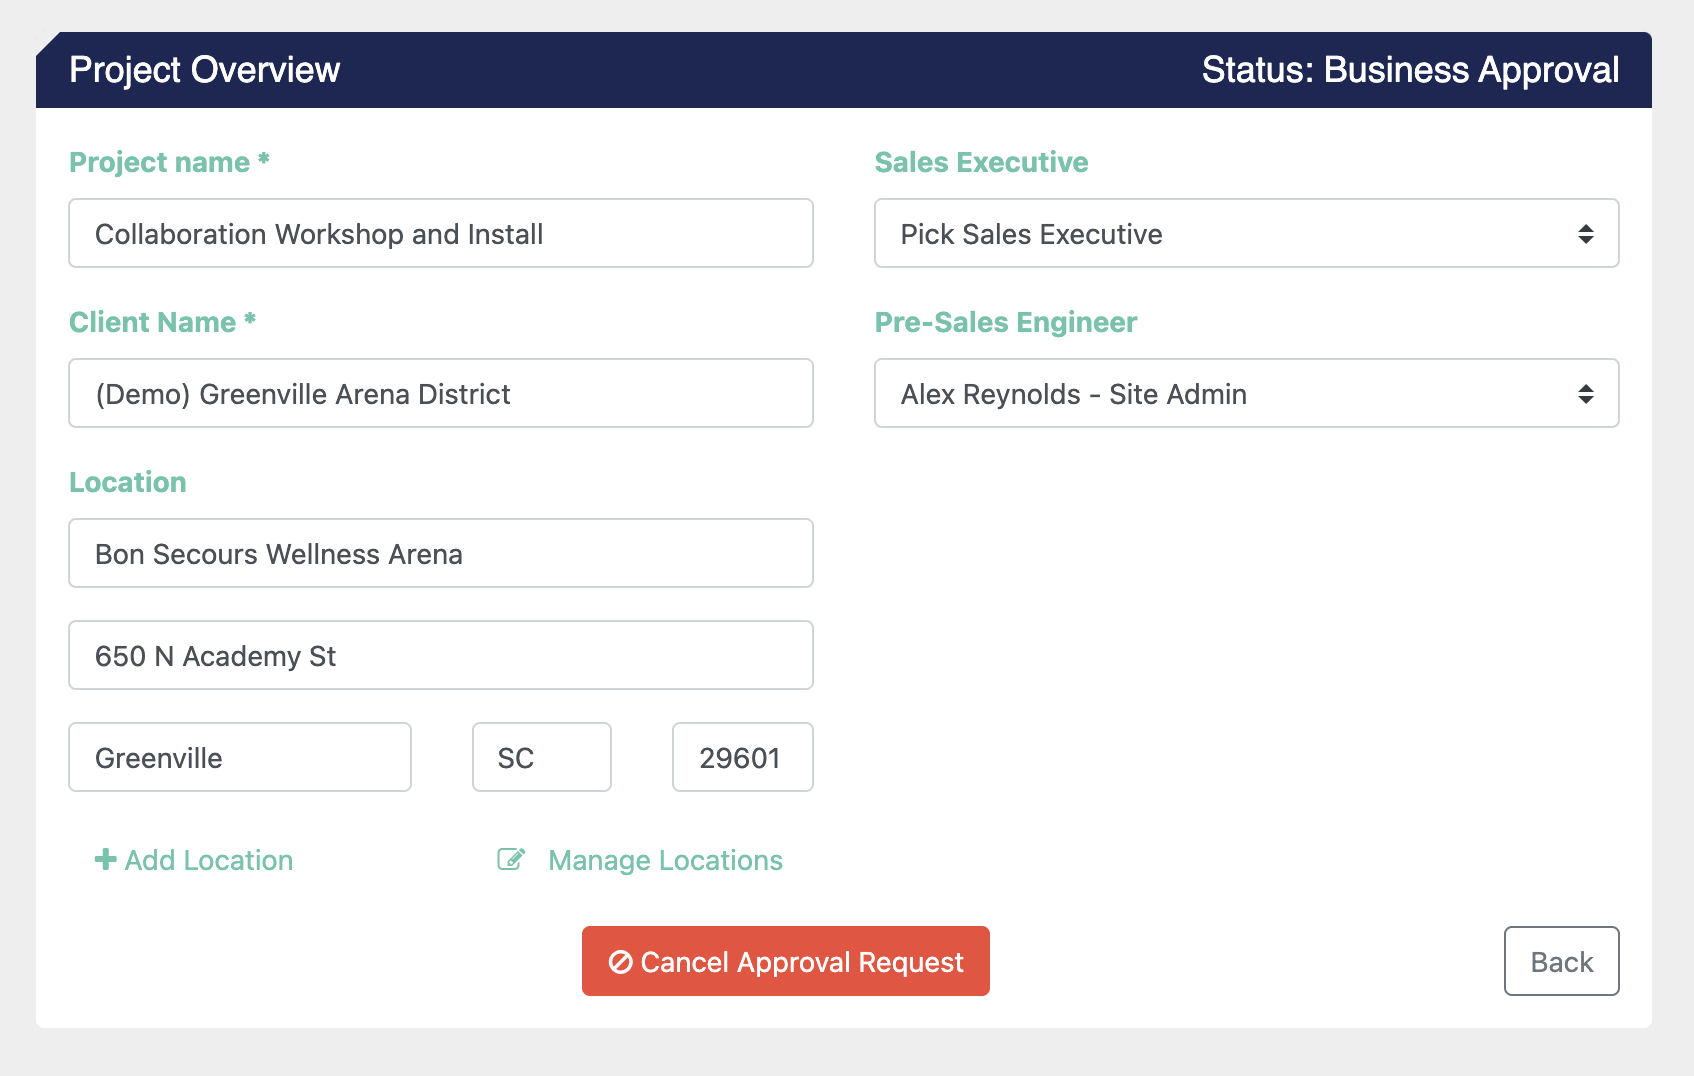This screenshot has height=1076, width=1694.
Task: Click the Back button
Action: (x=1562, y=961)
